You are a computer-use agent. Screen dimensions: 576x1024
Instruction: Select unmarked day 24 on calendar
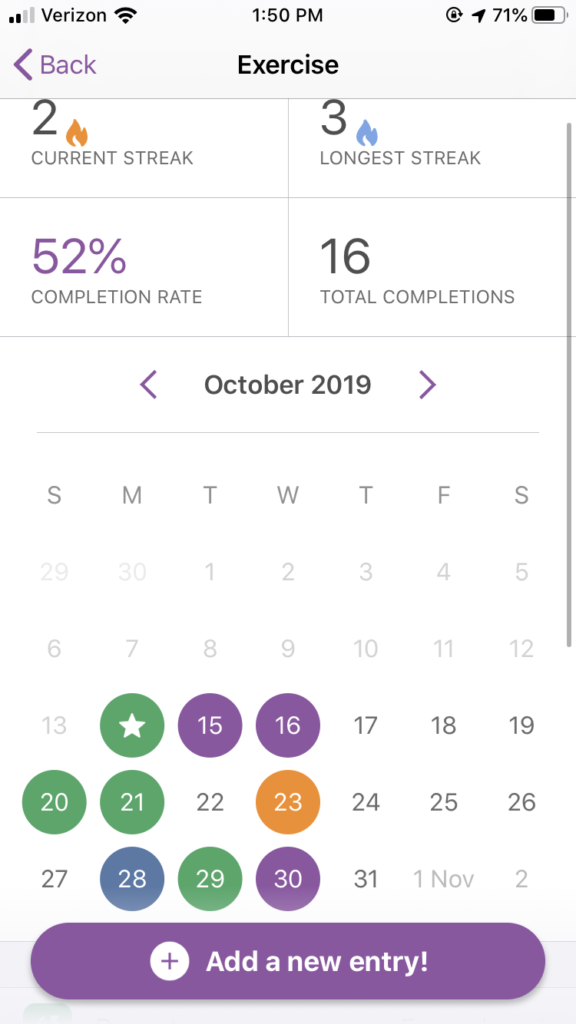pos(366,802)
